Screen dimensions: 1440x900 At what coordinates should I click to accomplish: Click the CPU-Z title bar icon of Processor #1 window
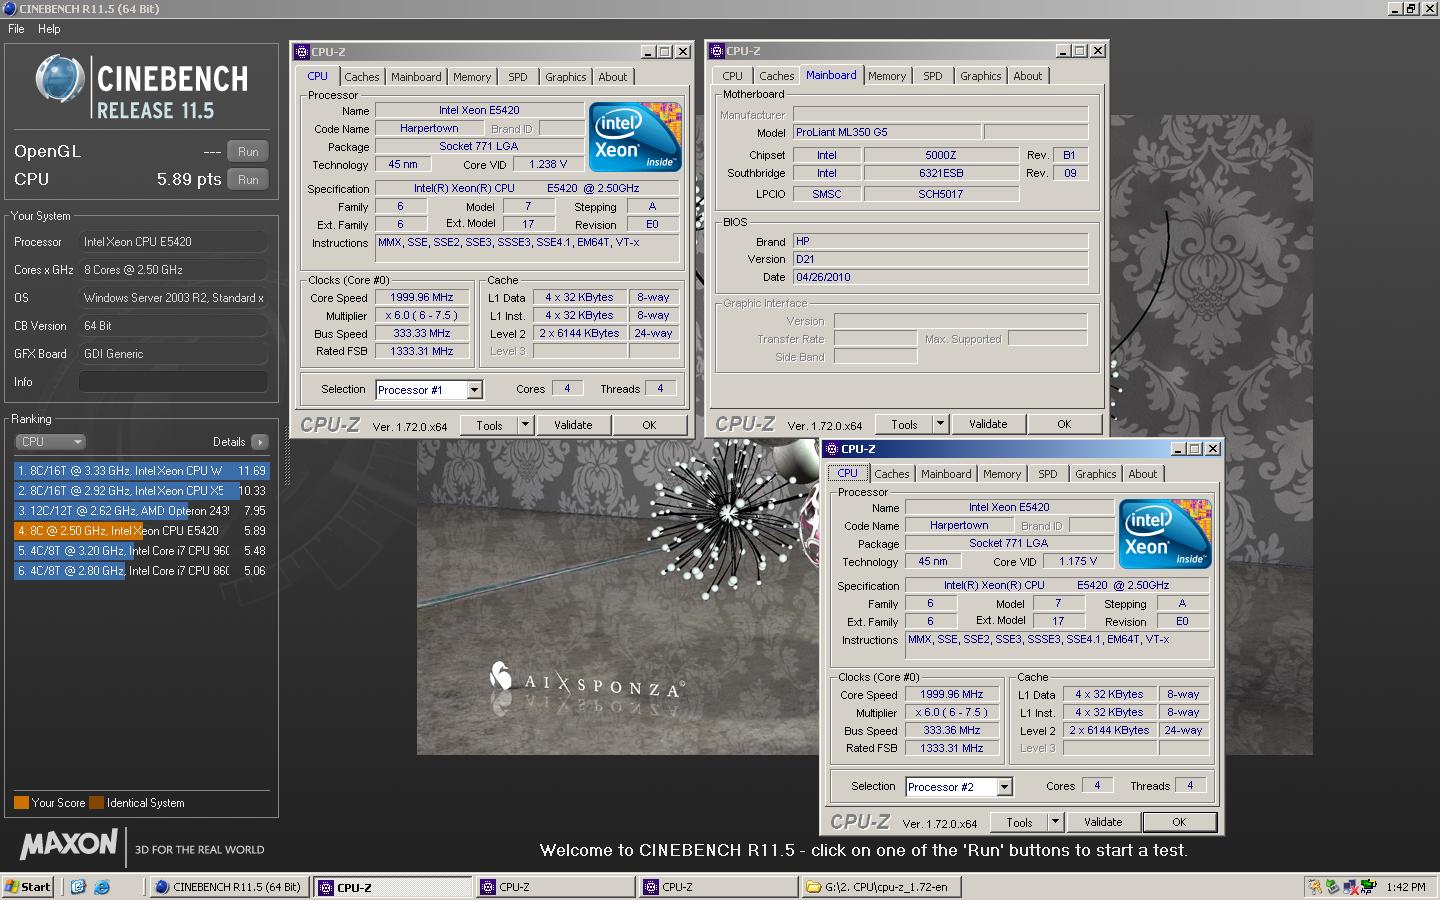(x=302, y=52)
